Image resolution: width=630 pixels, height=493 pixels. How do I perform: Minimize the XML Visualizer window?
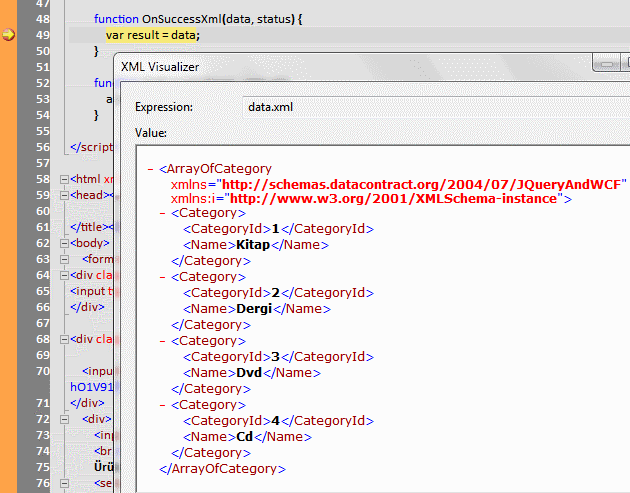(x=607, y=64)
